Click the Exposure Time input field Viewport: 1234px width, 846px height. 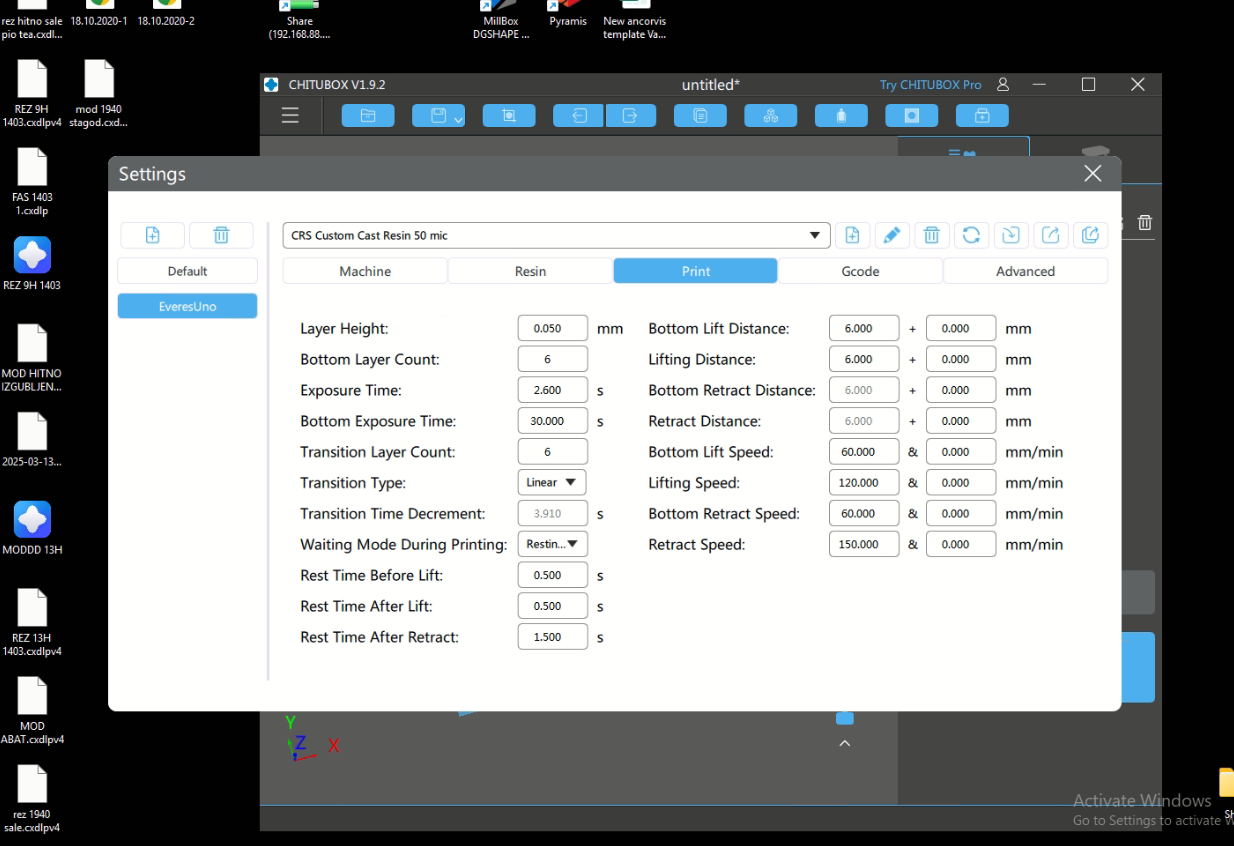552,390
